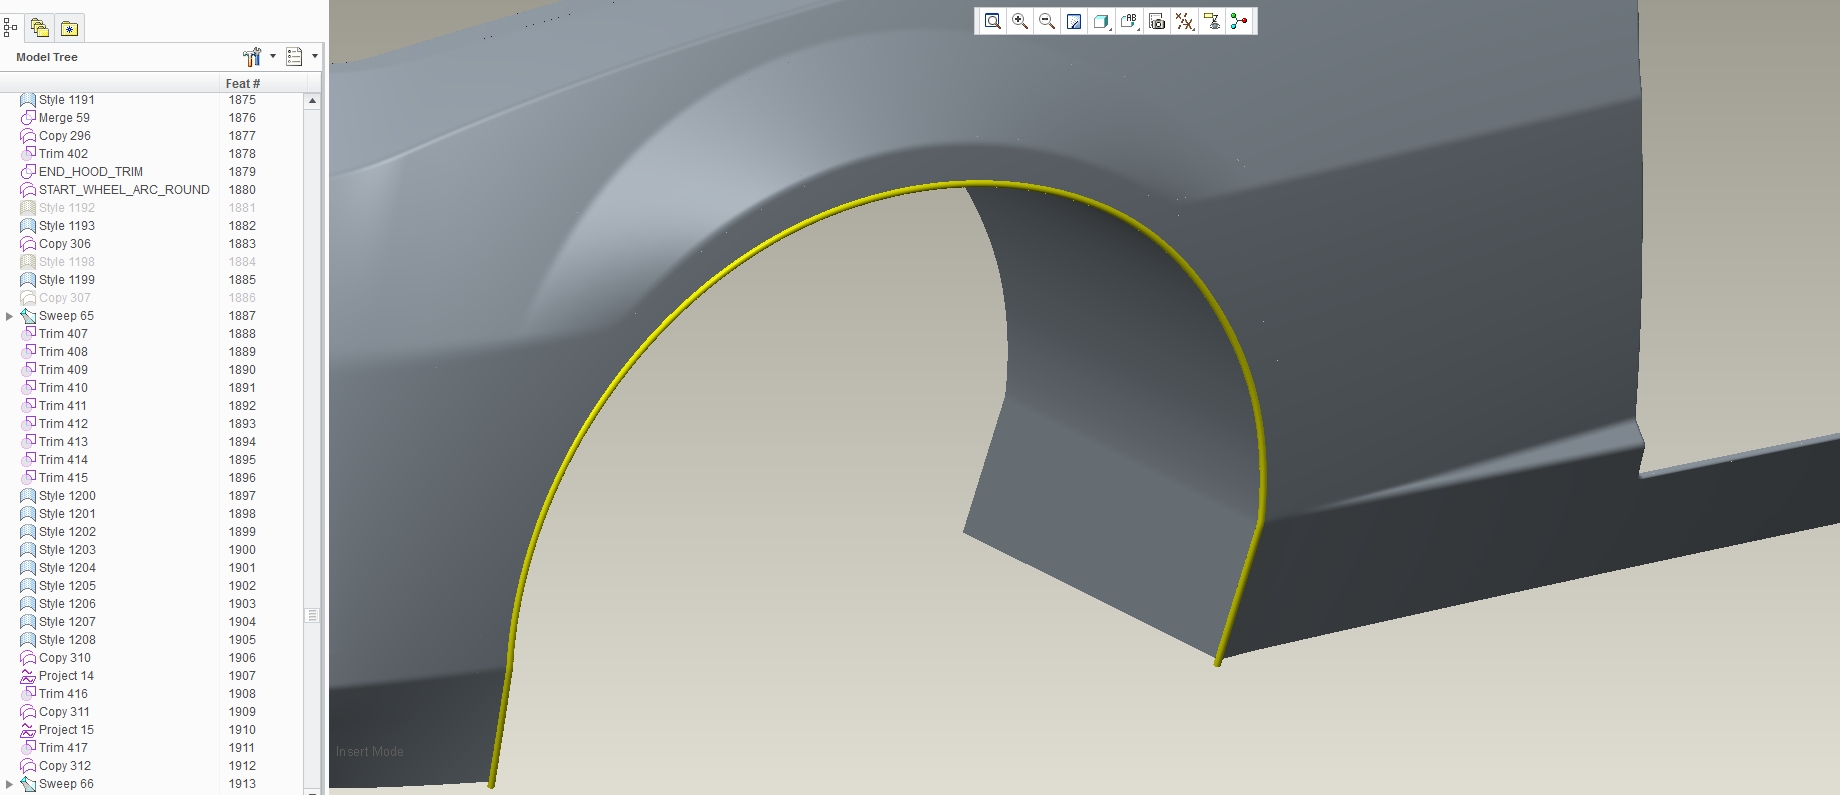Screen dimensions: 1840x795
Task: Open the Saved Orientations view list
Action: [1129, 21]
